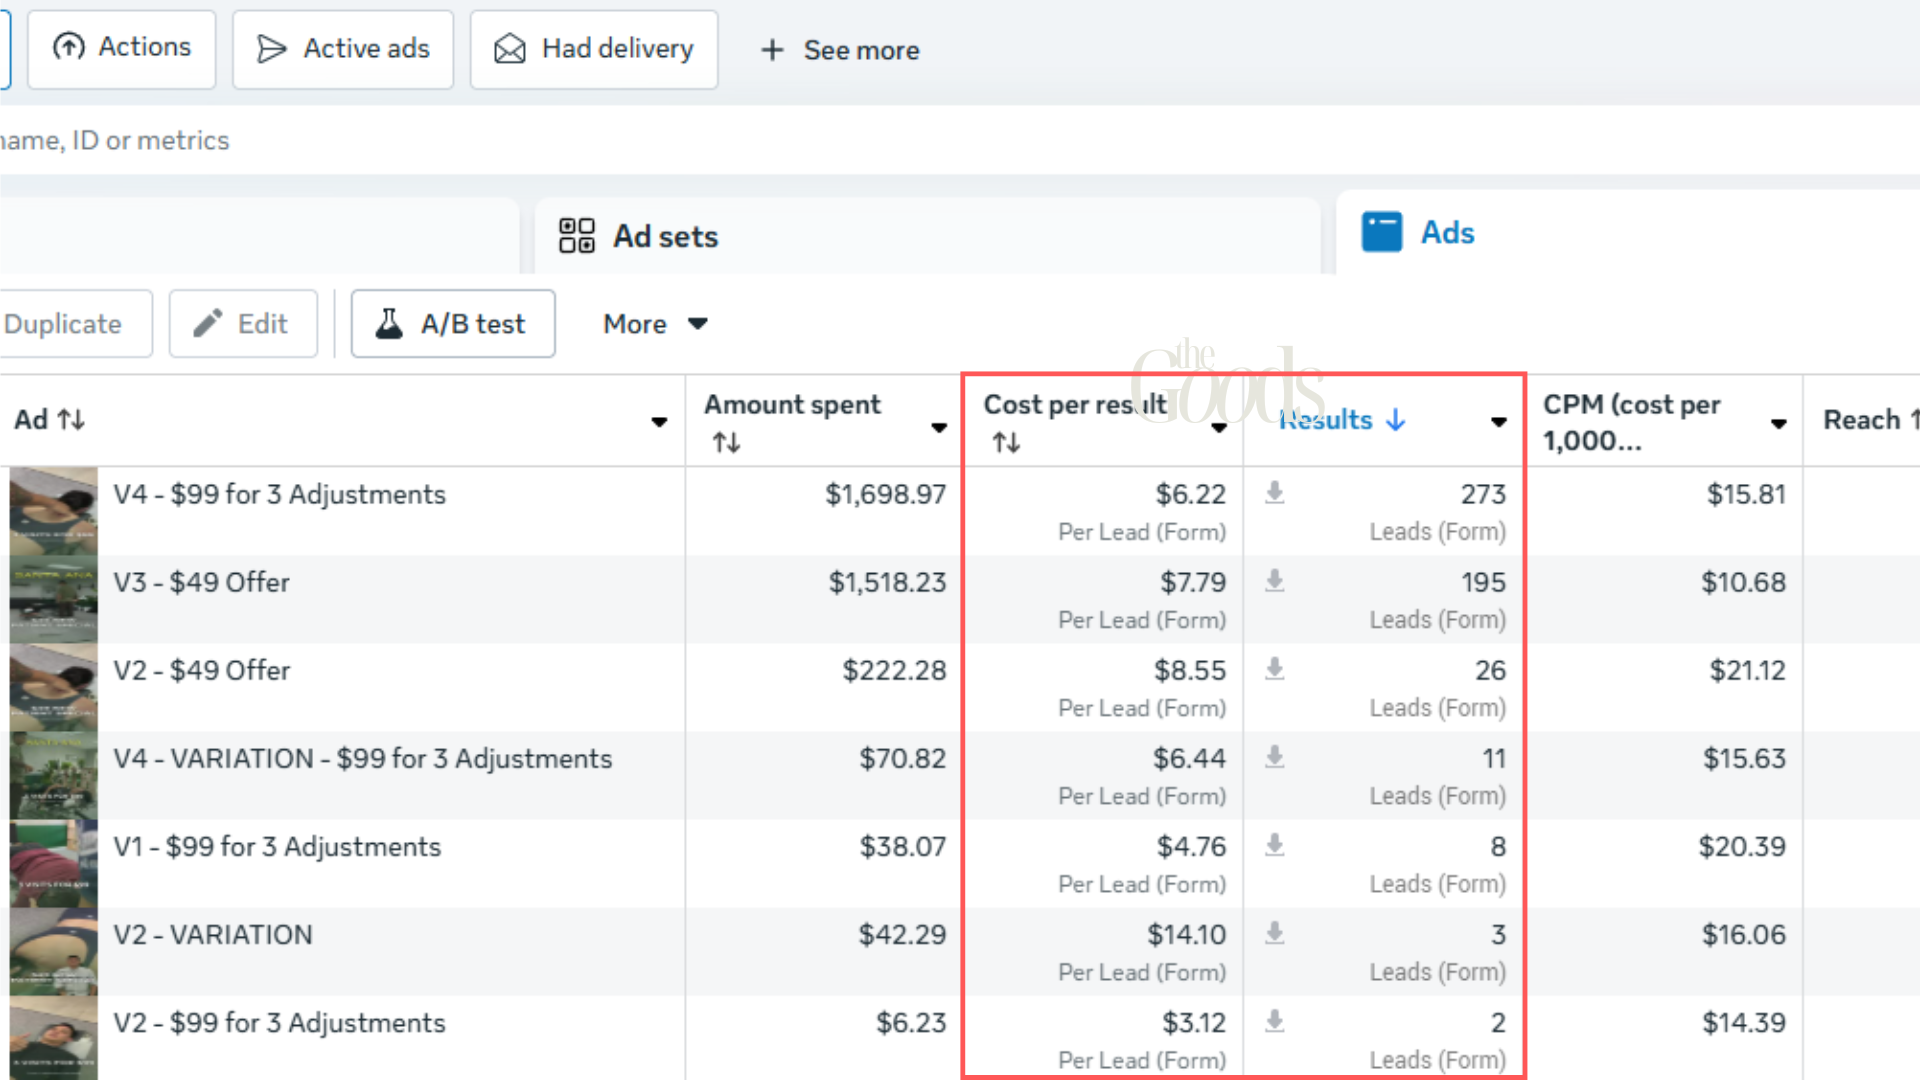Switch to the Ad sets tab
The image size is (1920, 1080).
pos(928,236)
